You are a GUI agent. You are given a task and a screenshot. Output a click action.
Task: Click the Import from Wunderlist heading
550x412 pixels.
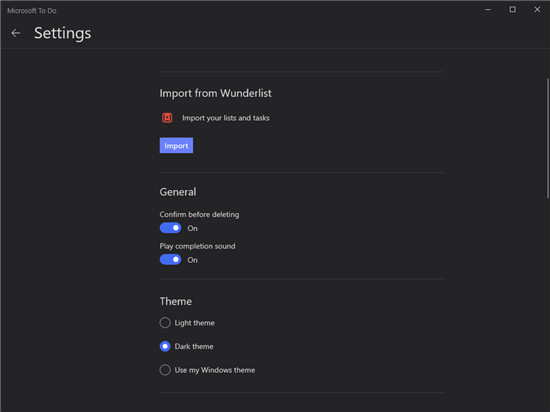215,93
